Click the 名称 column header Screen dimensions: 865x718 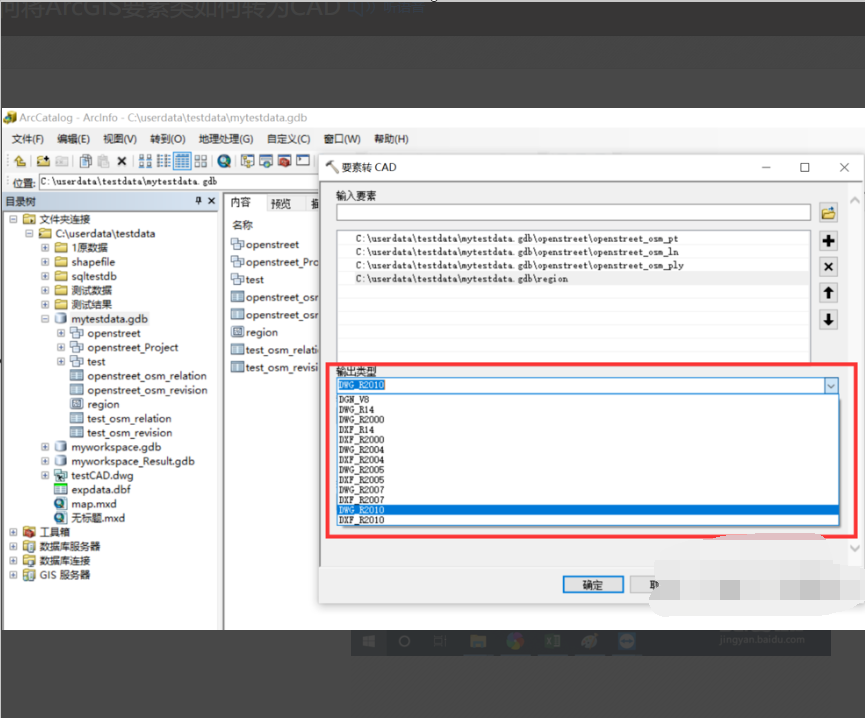pos(243,225)
